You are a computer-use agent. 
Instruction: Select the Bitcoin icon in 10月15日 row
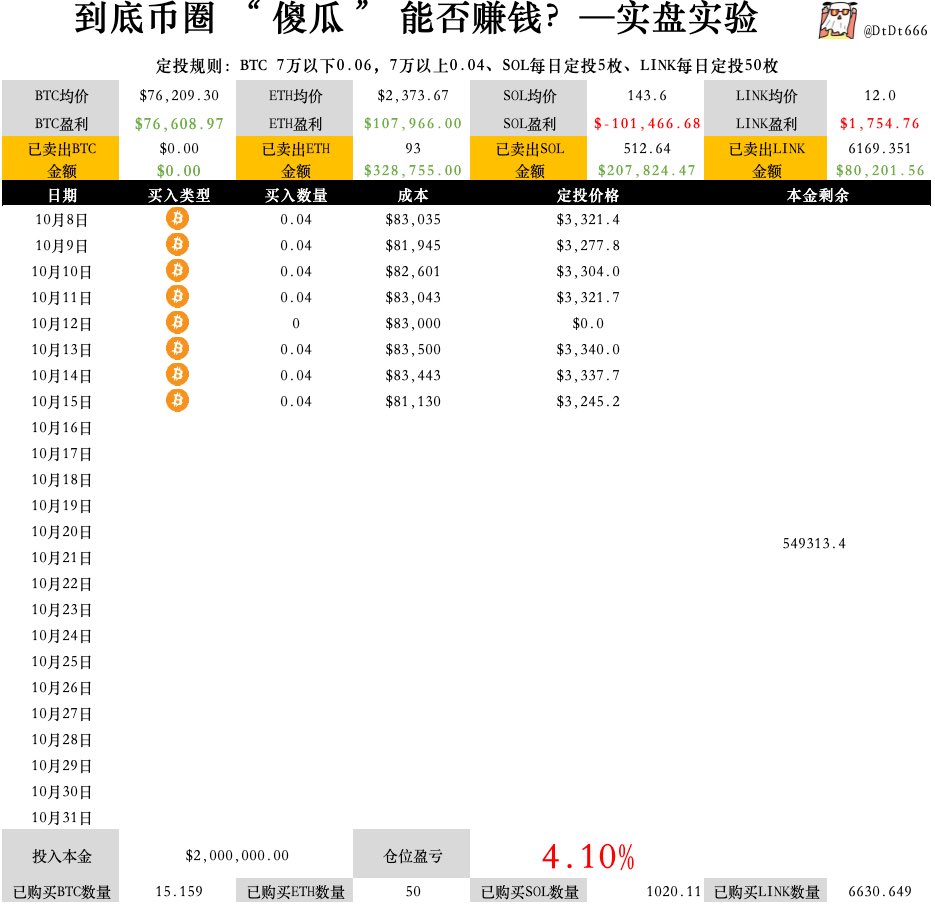click(x=177, y=400)
